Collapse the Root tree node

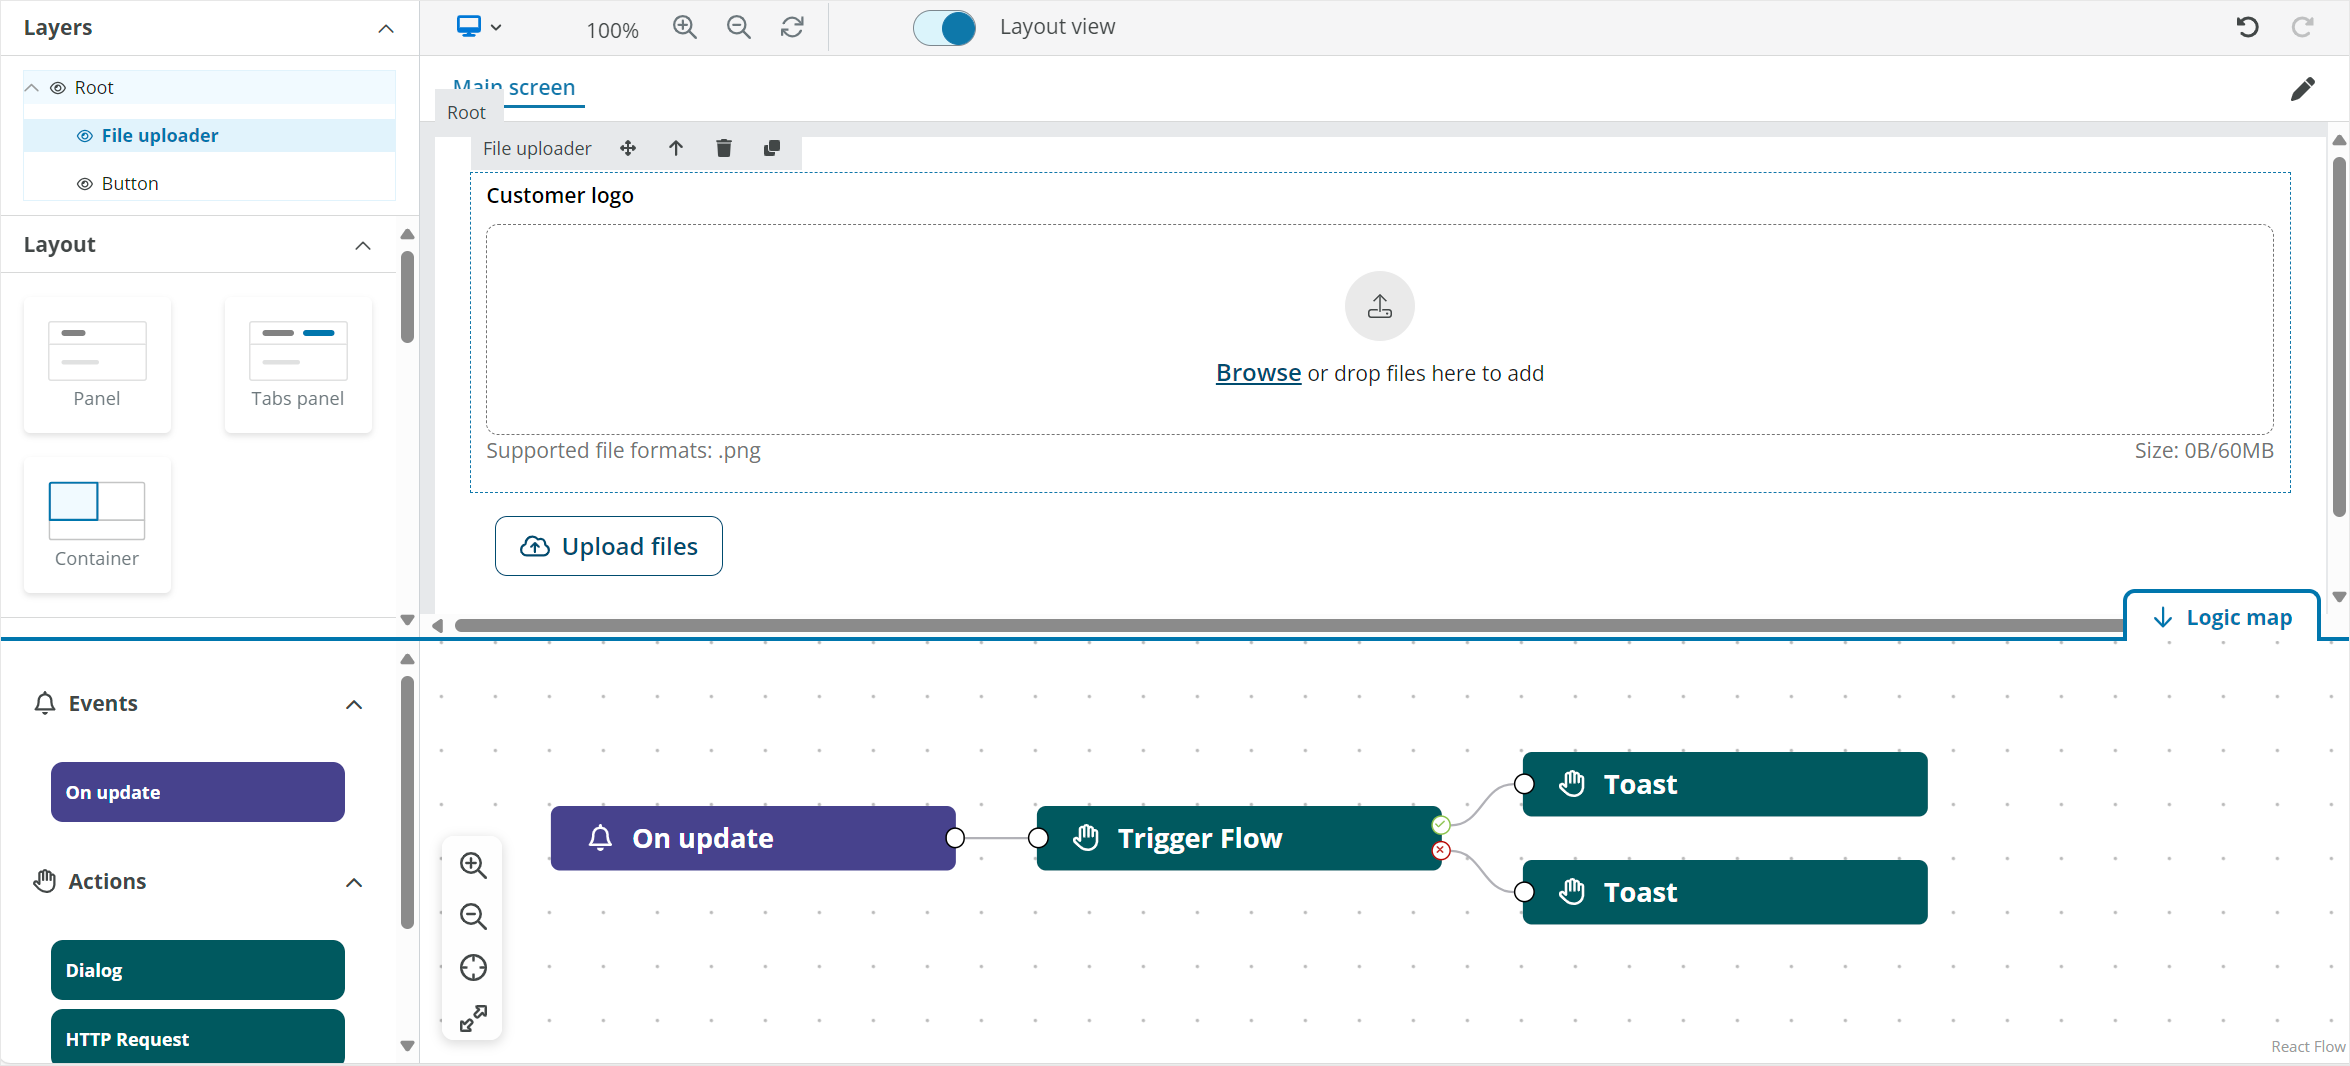tap(31, 87)
